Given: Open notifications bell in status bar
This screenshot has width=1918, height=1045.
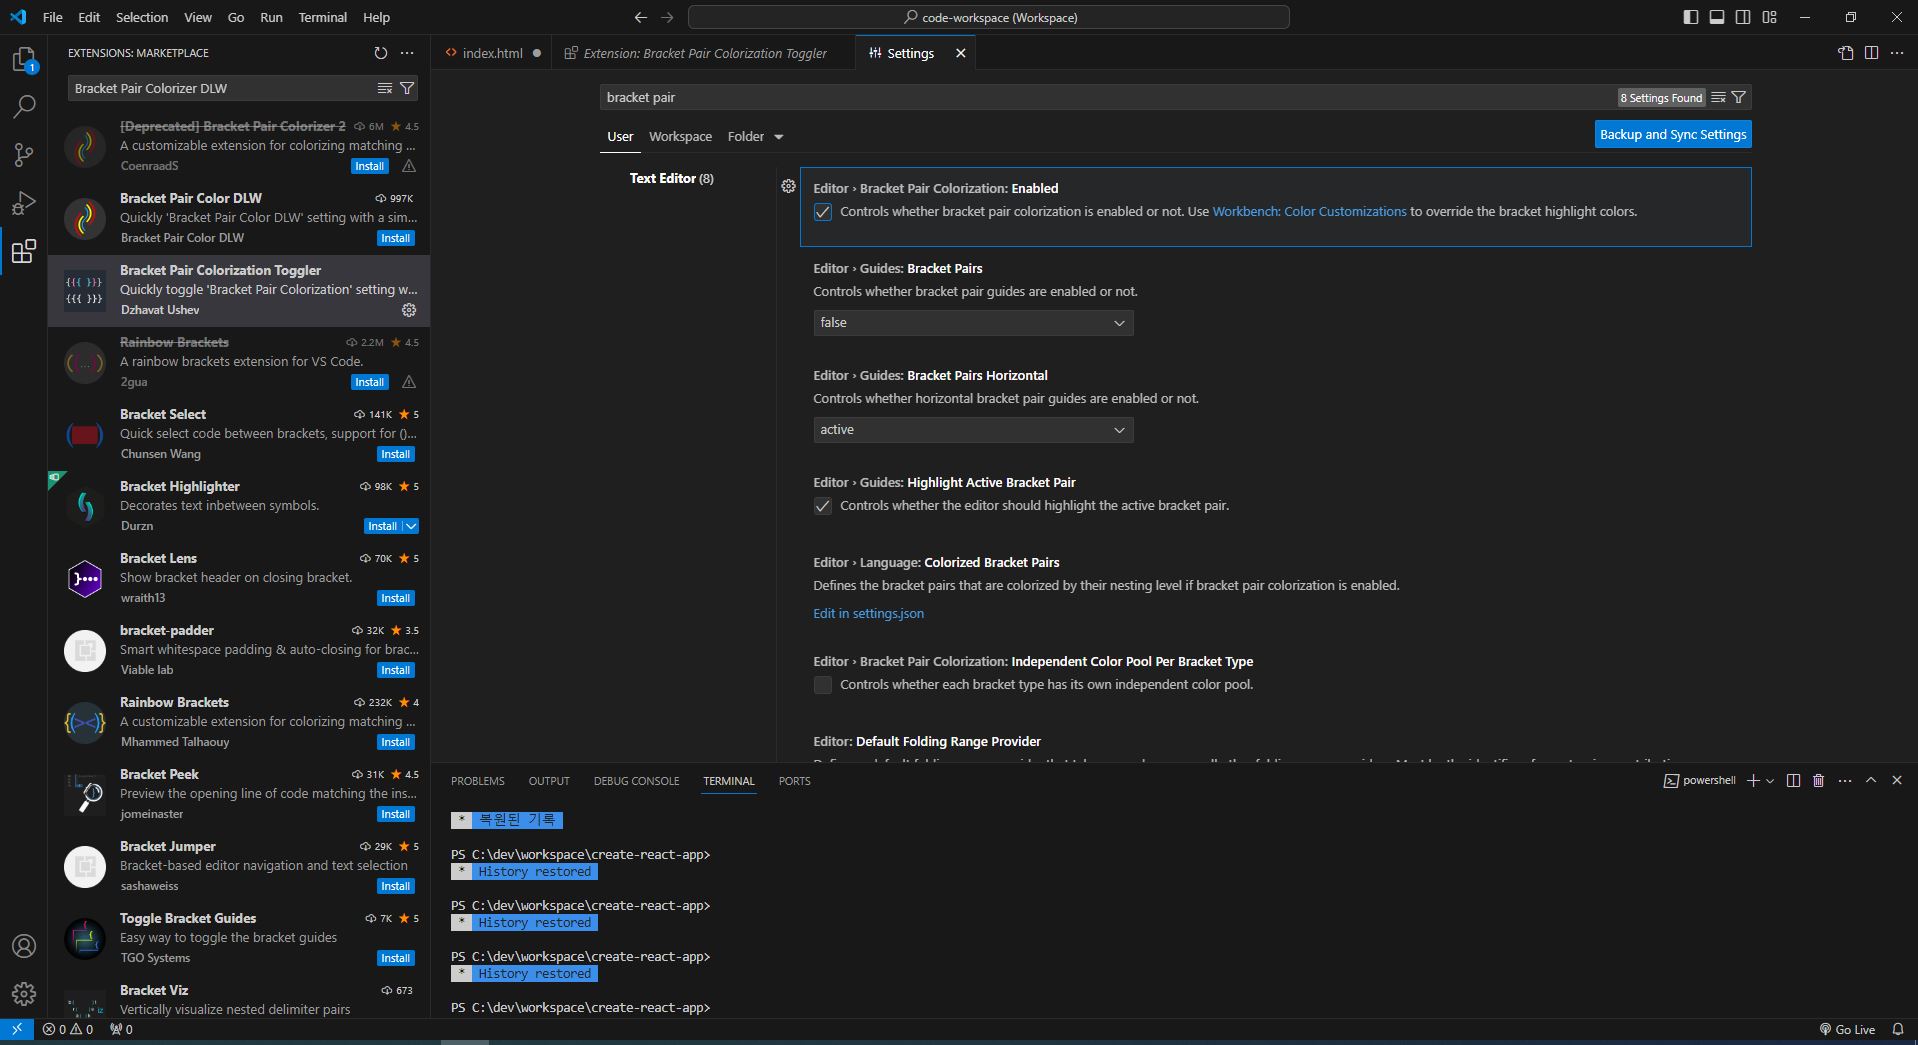Looking at the screenshot, I should (1897, 1029).
